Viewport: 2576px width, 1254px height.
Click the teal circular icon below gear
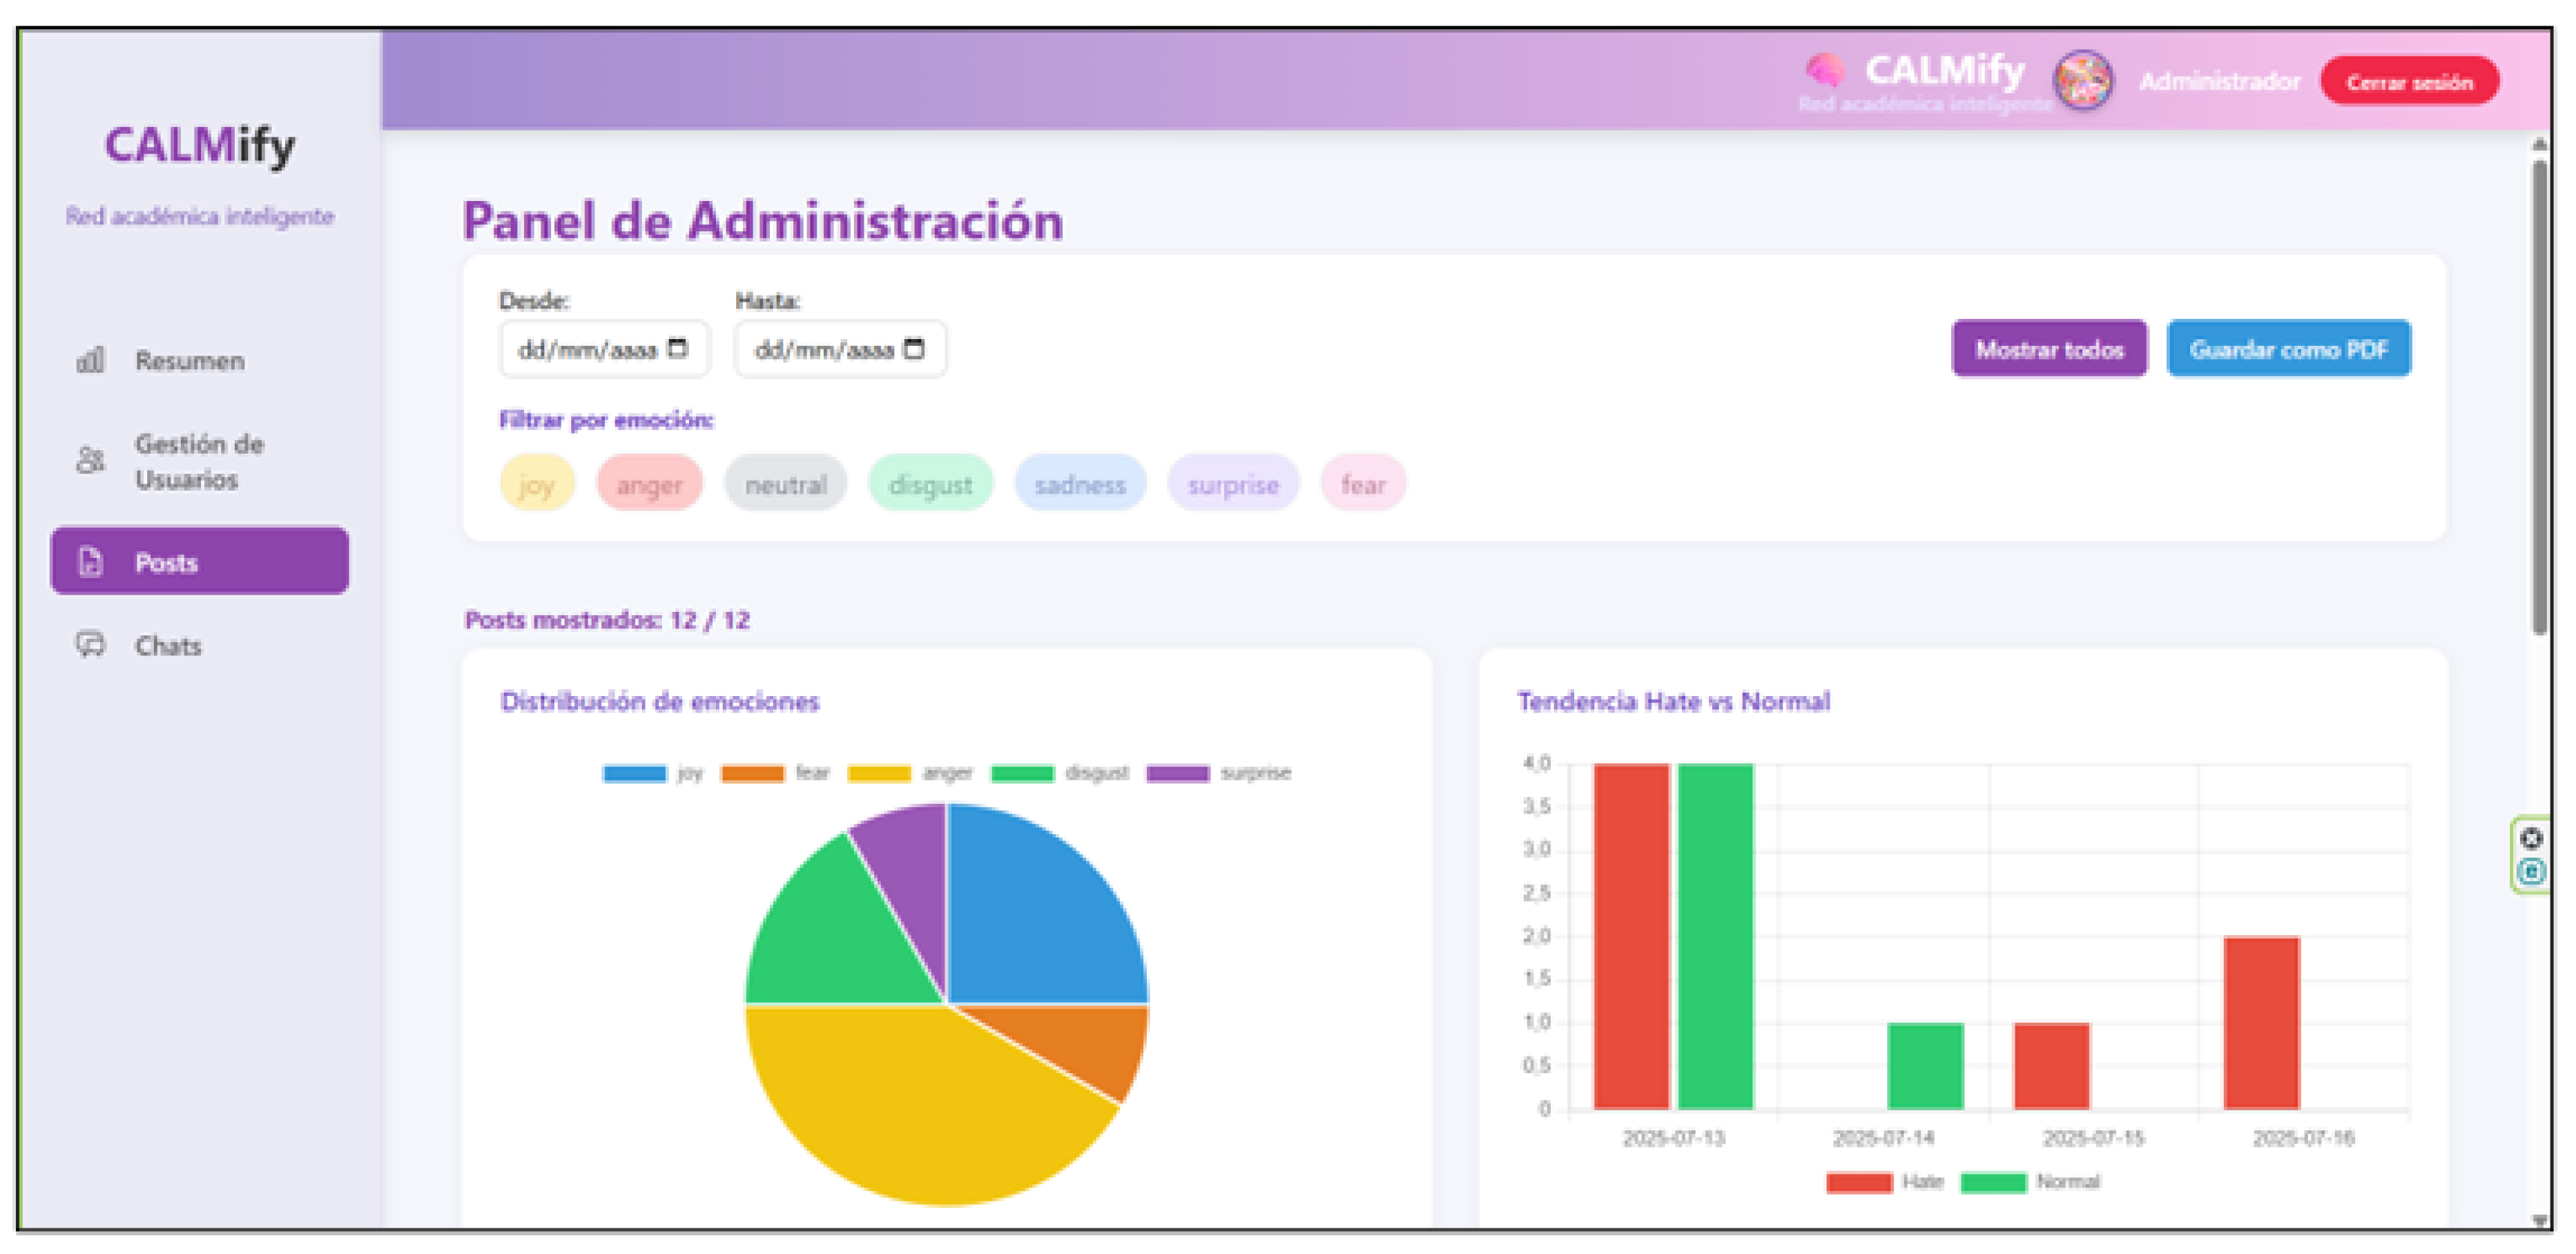(x=2531, y=872)
